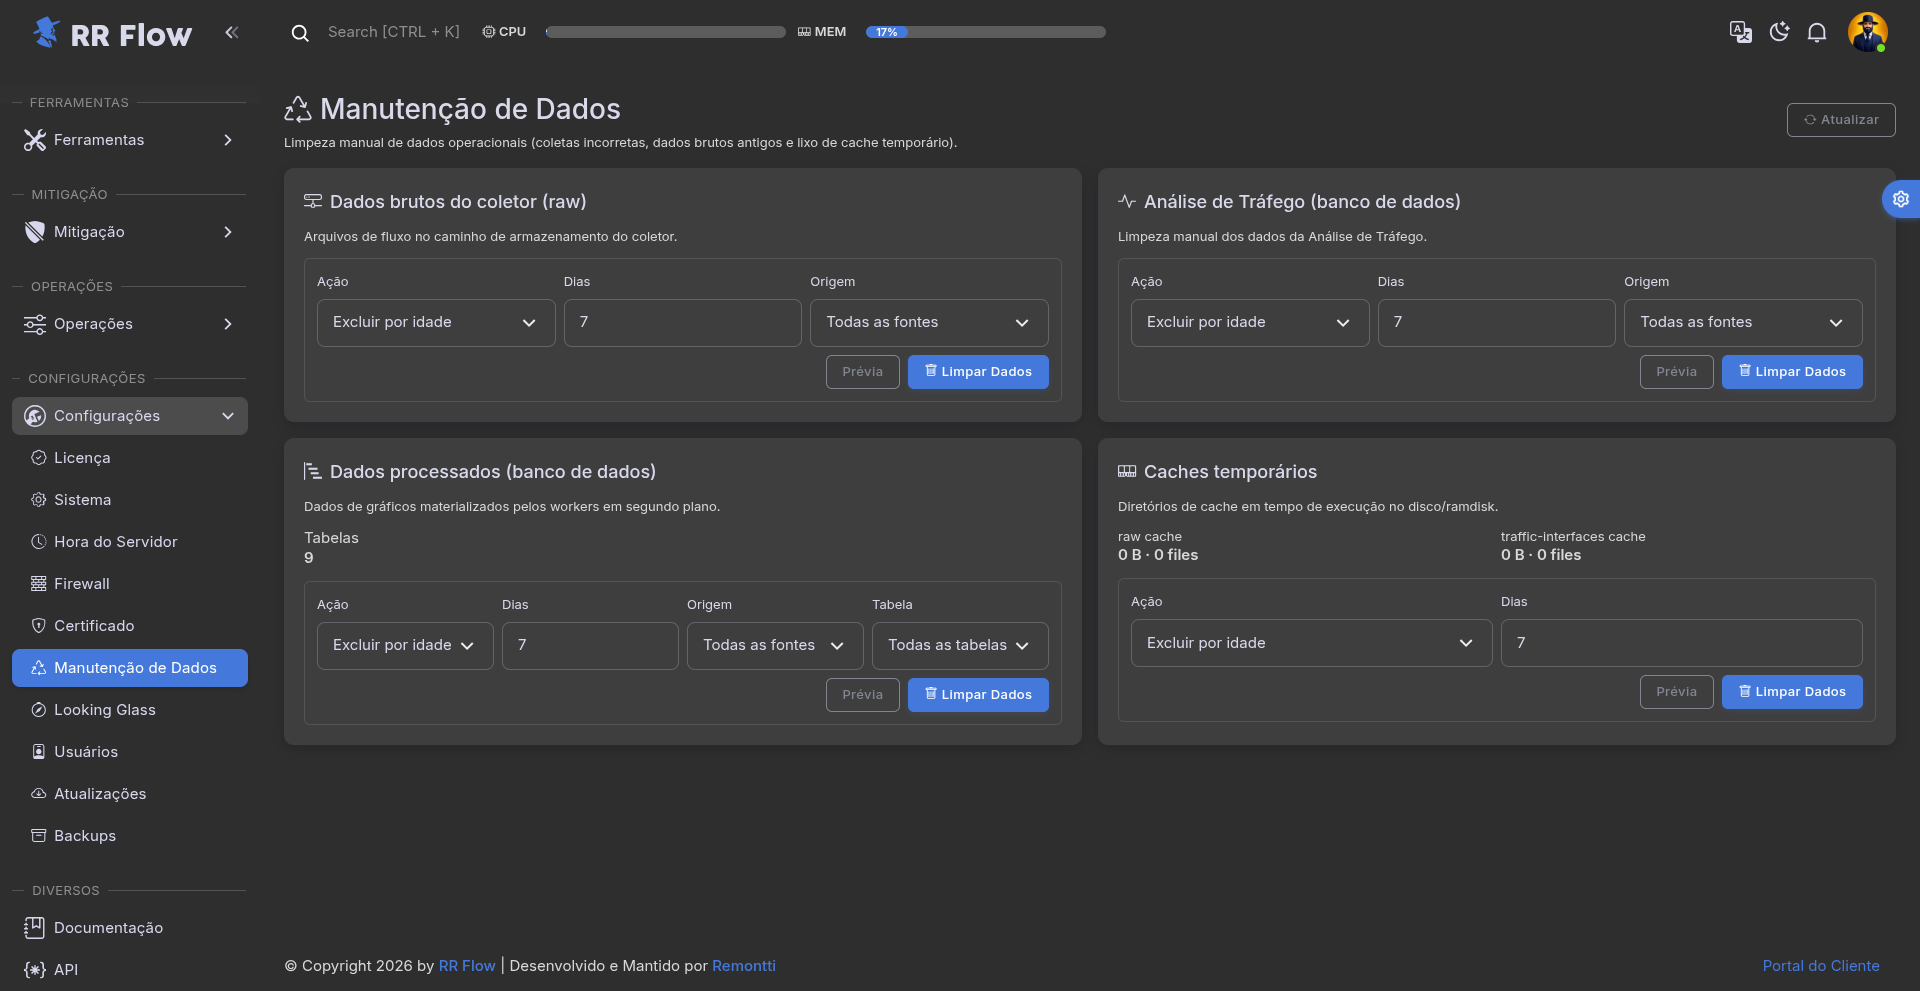Toggle dark/light theme moon icon
This screenshot has width=1920, height=991.
pos(1778,32)
